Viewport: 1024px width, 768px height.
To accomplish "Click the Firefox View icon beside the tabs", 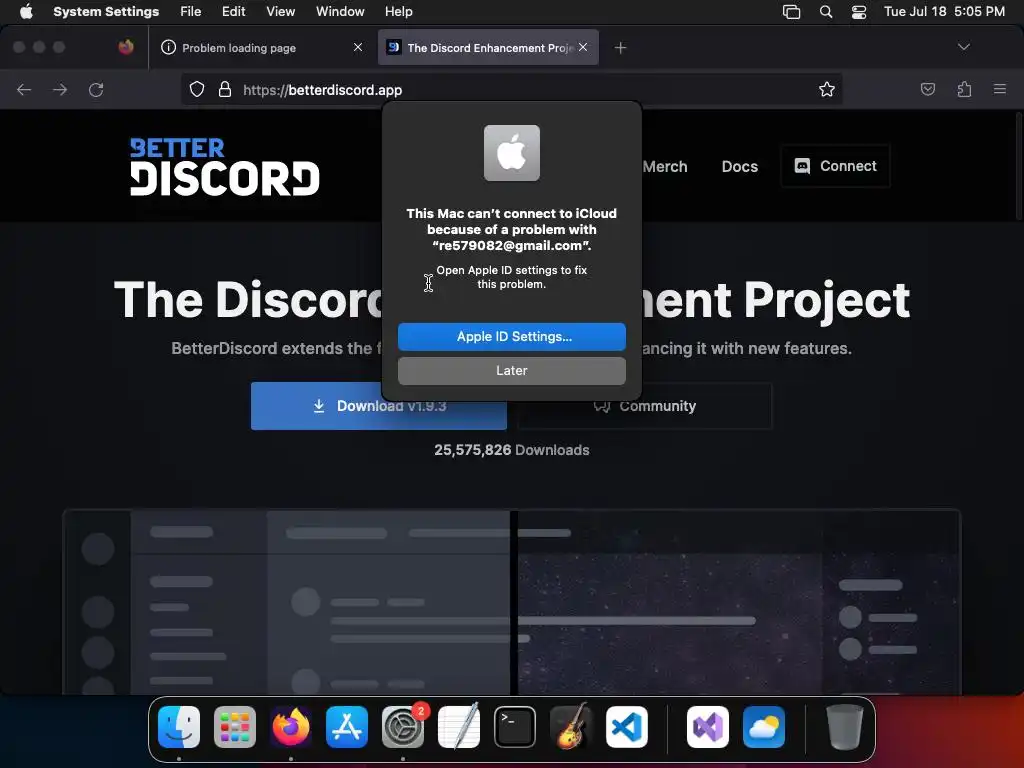I will (126, 47).
